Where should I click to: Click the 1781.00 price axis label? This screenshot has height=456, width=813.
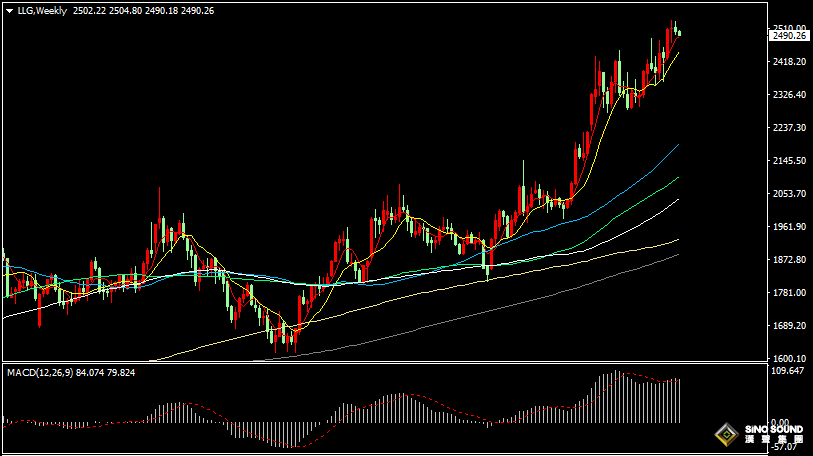pos(788,293)
